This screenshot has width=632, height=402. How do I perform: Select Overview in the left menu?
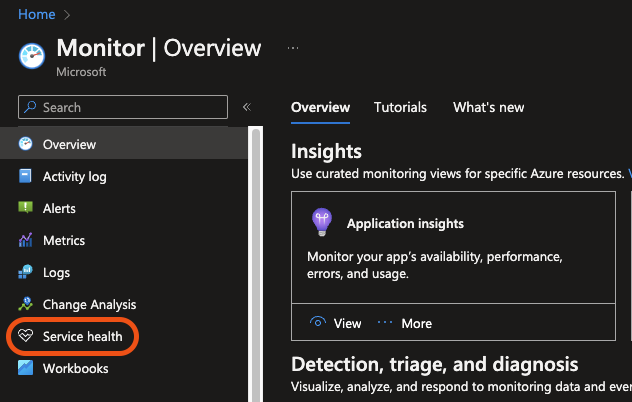point(124,144)
